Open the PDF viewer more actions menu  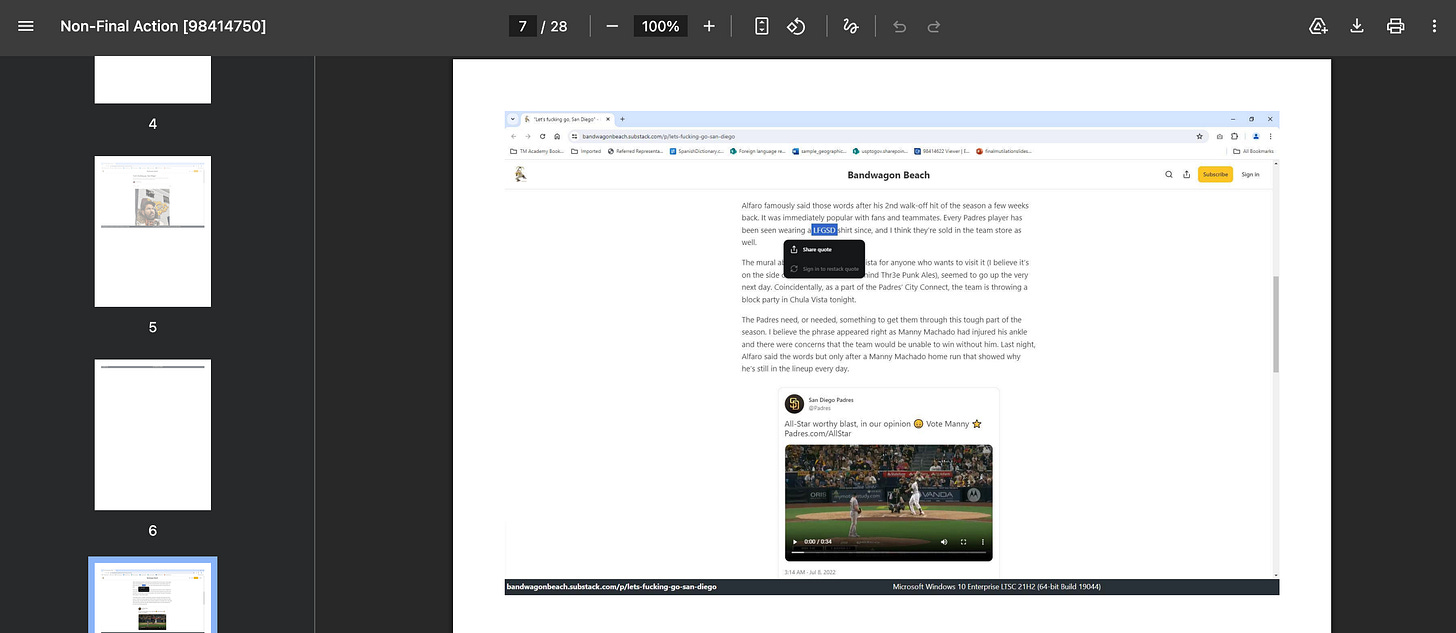click(x=1435, y=26)
